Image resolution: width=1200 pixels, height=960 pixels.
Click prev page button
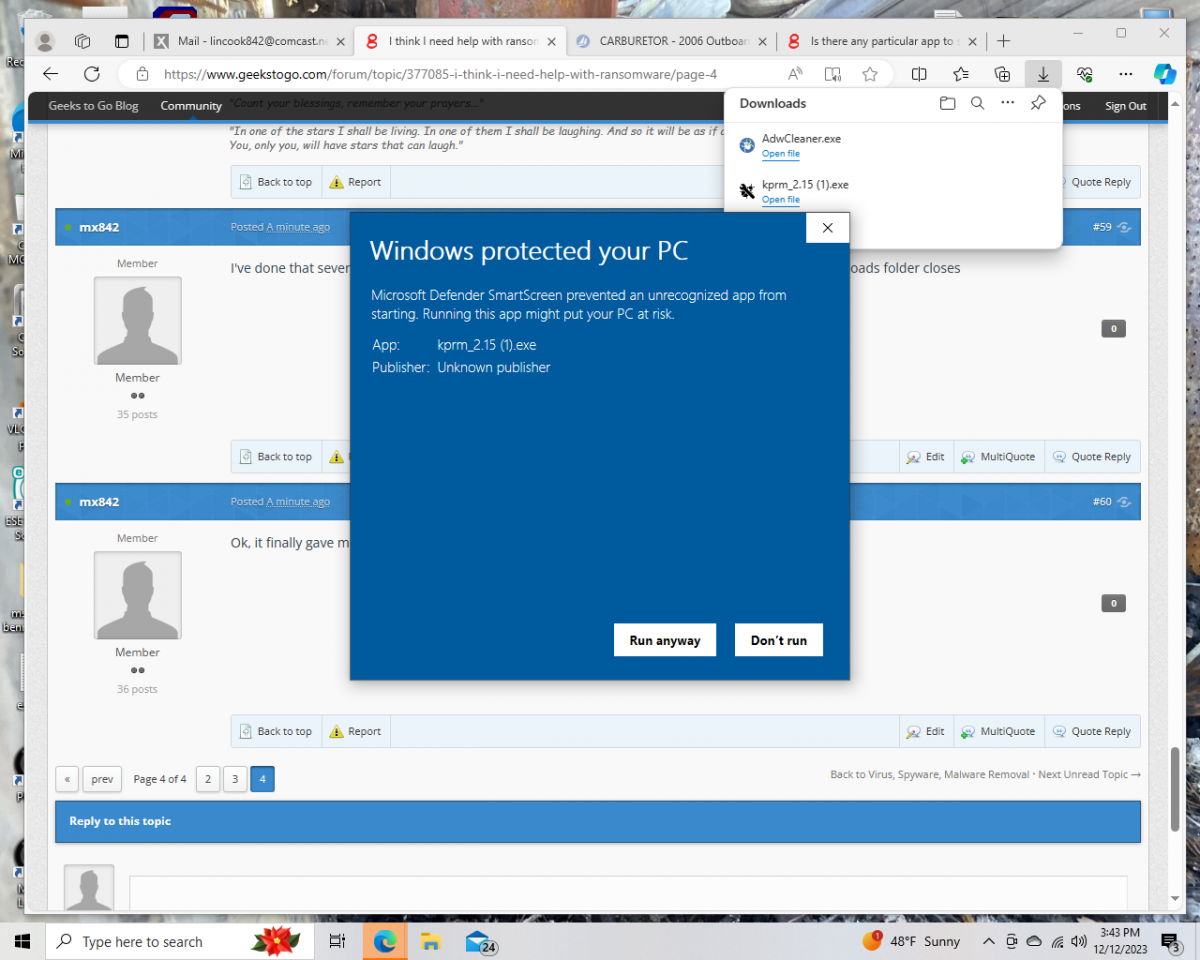coord(102,779)
